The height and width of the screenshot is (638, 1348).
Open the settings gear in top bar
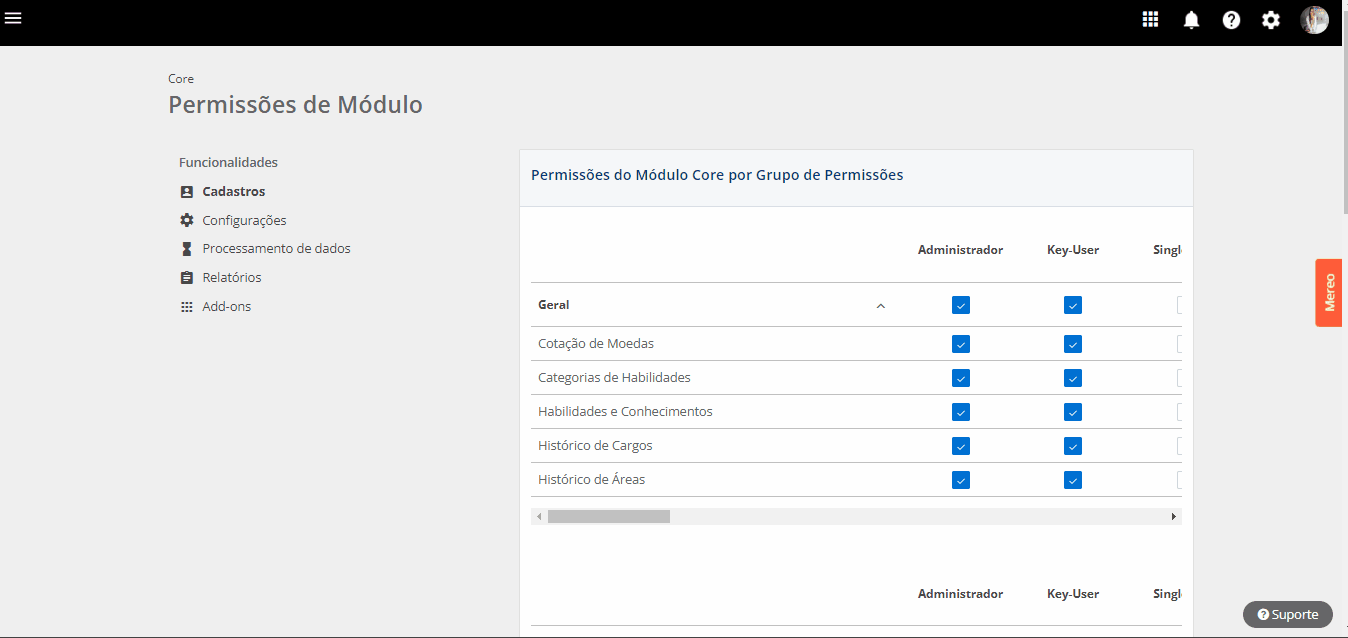[x=1271, y=20]
